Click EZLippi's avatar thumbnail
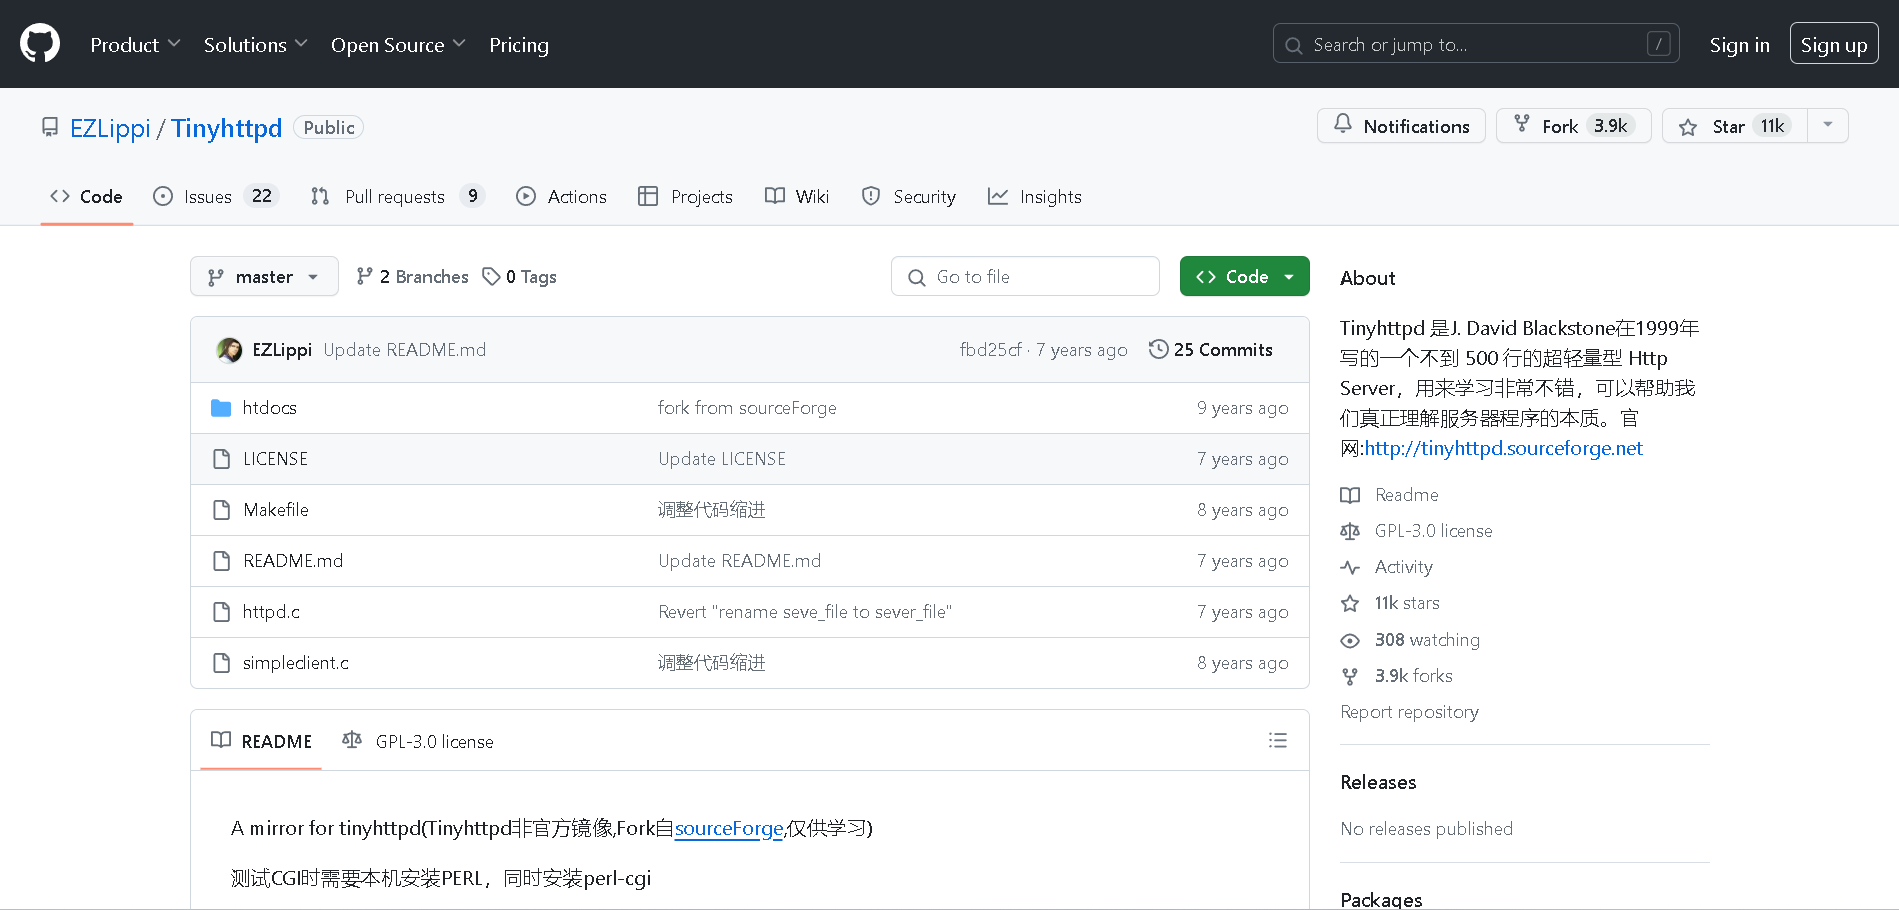Screen dimensions: 1899x910 (x=229, y=350)
